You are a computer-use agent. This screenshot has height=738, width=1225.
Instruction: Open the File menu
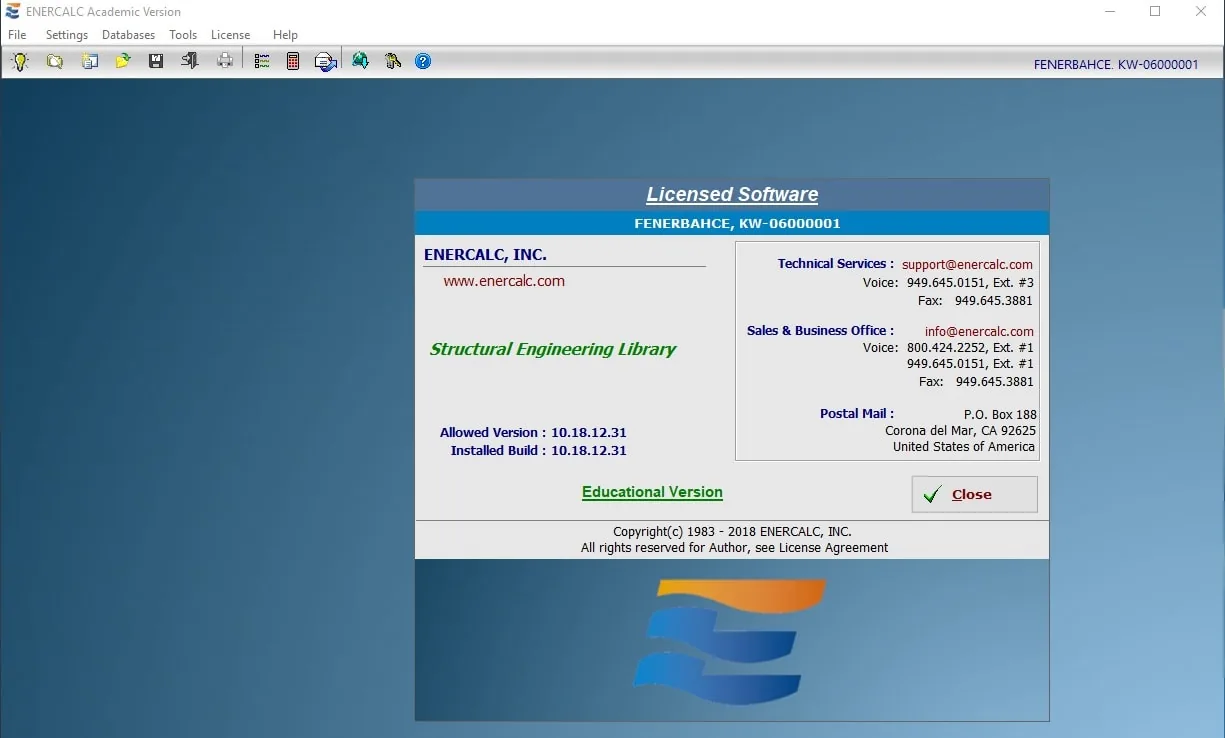click(17, 35)
